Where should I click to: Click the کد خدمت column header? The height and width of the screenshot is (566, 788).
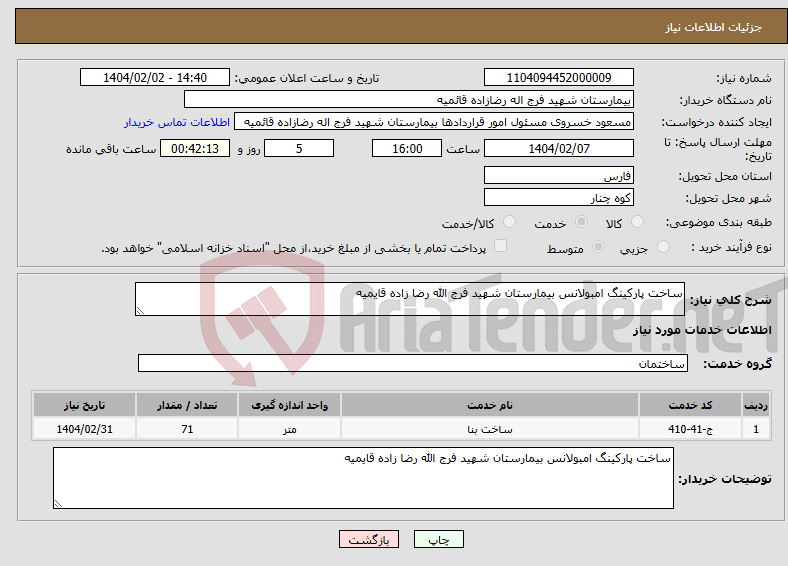691,405
